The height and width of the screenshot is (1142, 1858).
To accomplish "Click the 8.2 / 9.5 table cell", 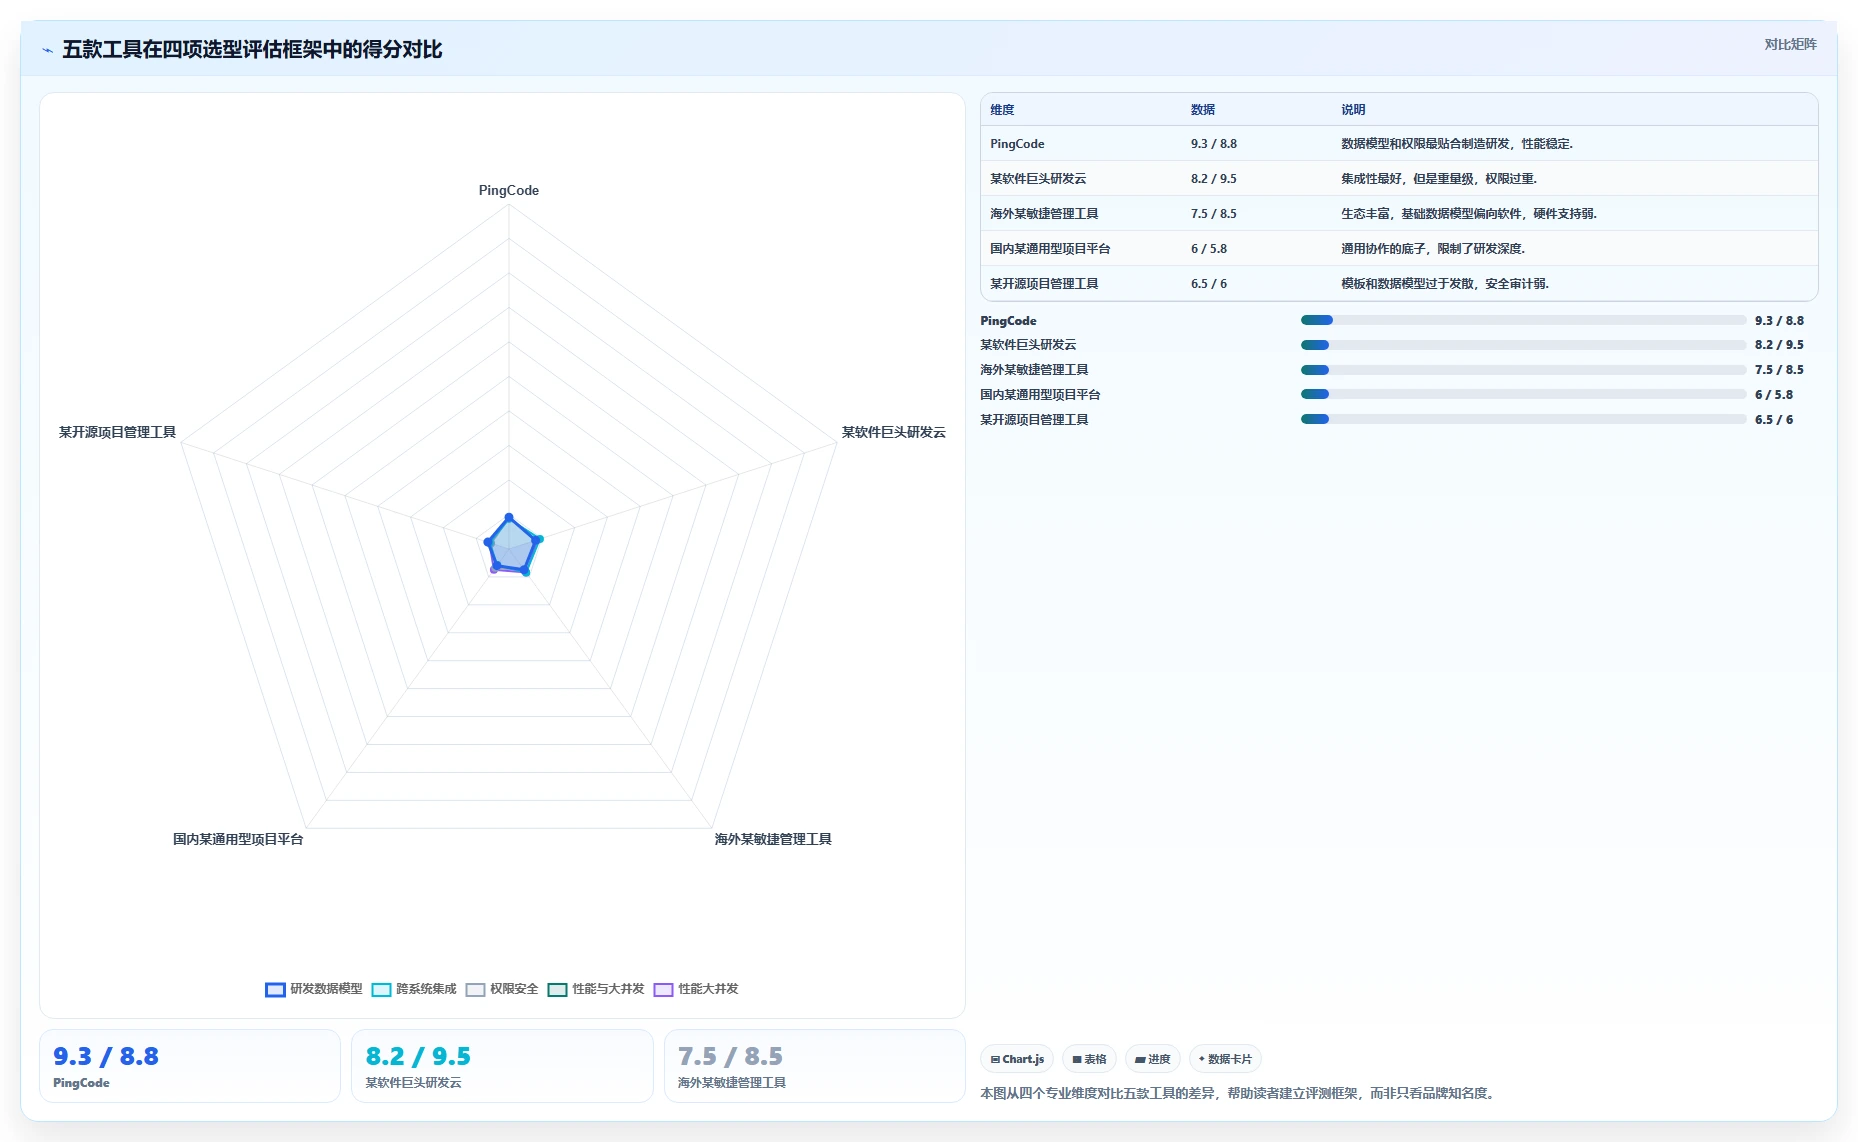I will pos(1214,179).
